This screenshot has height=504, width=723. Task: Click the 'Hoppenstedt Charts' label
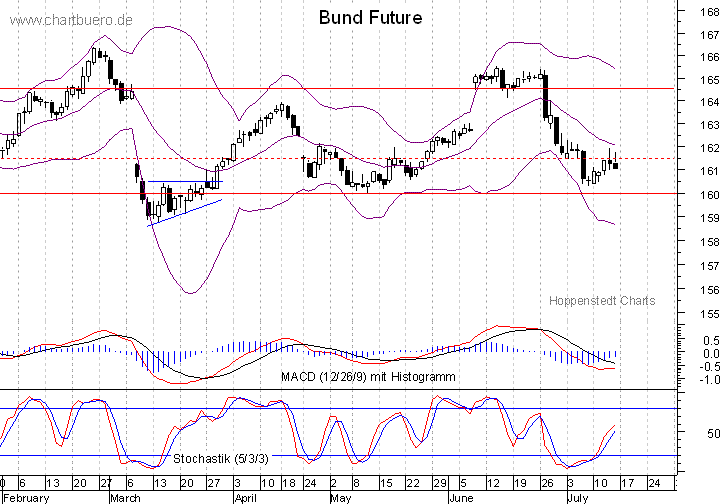click(602, 301)
